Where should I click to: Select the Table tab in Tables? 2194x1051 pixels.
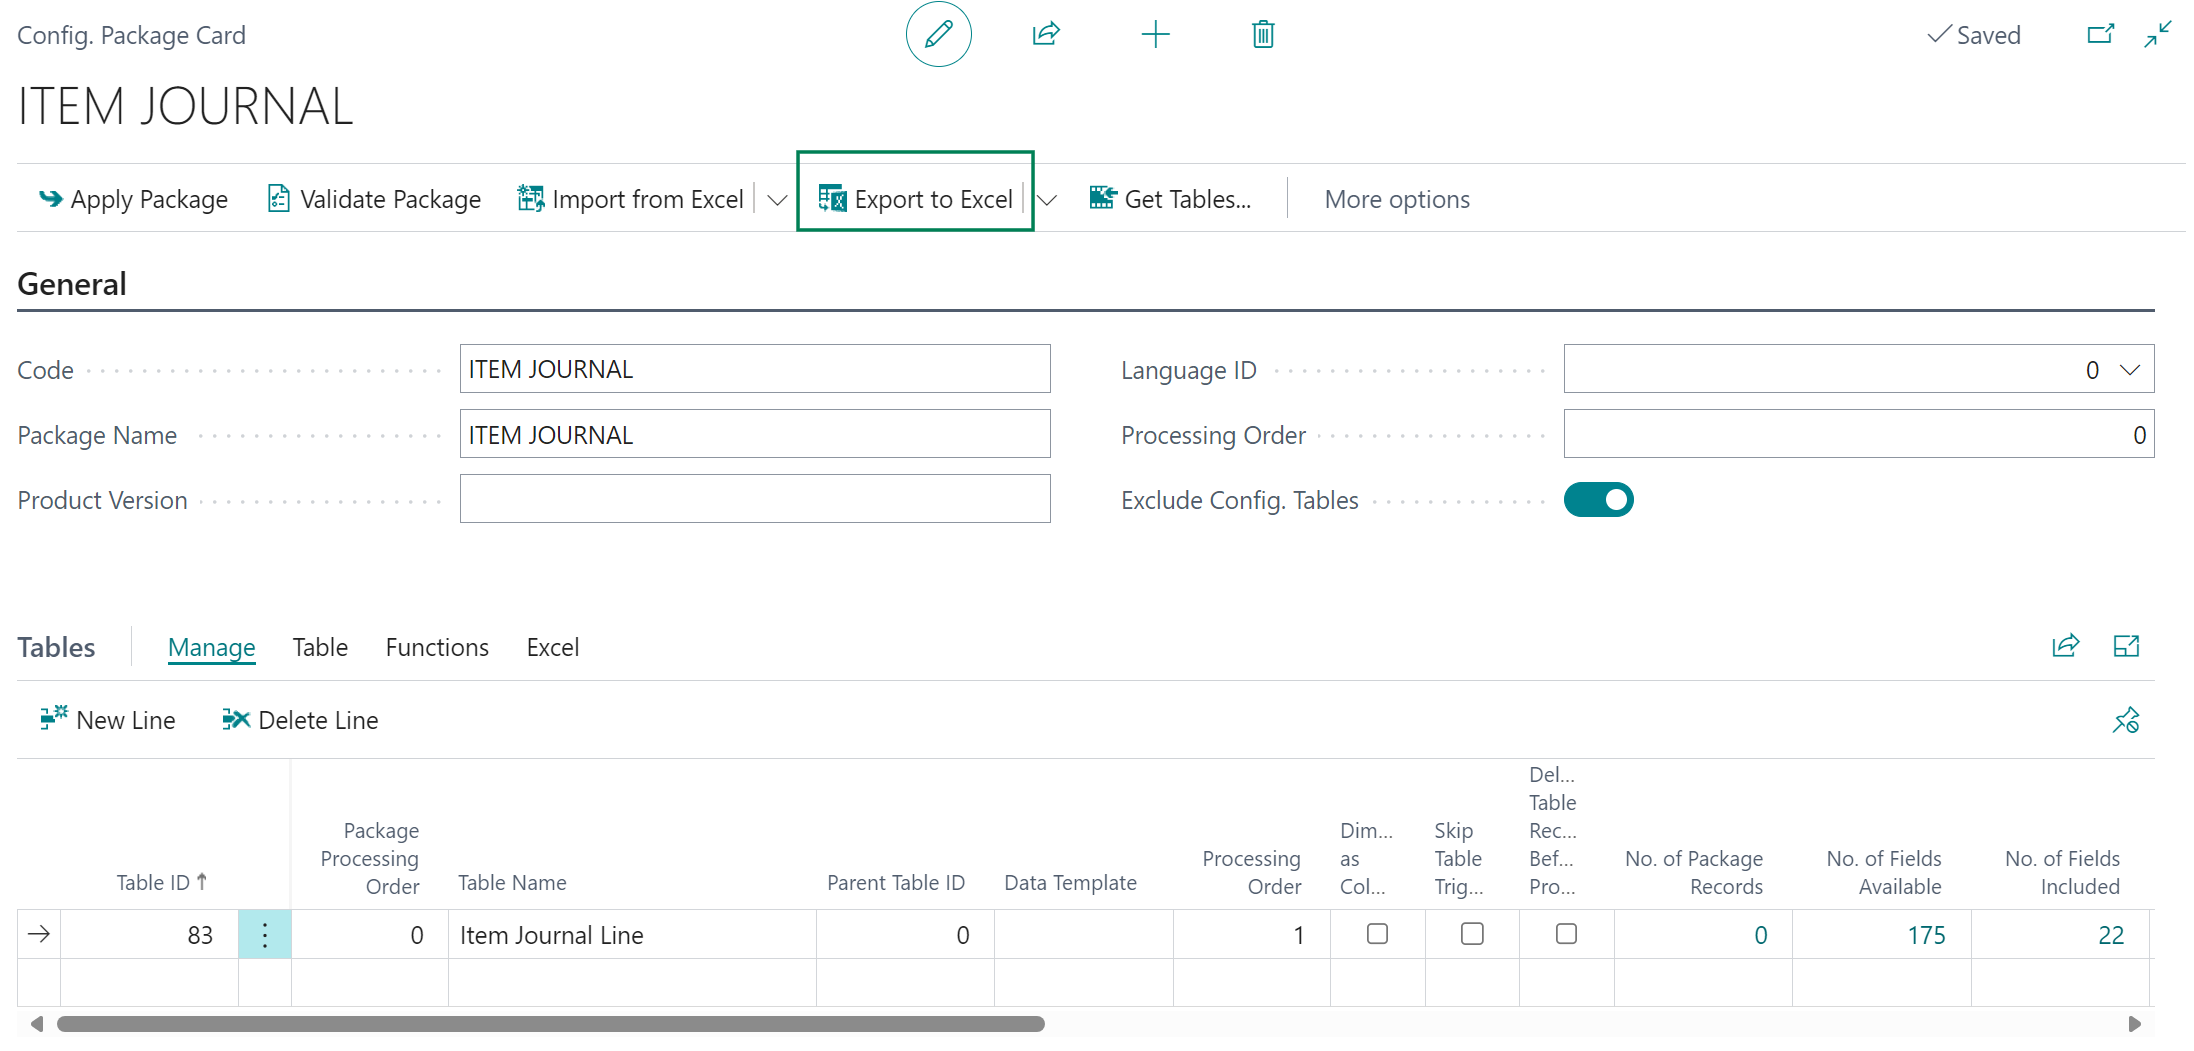coord(320,647)
